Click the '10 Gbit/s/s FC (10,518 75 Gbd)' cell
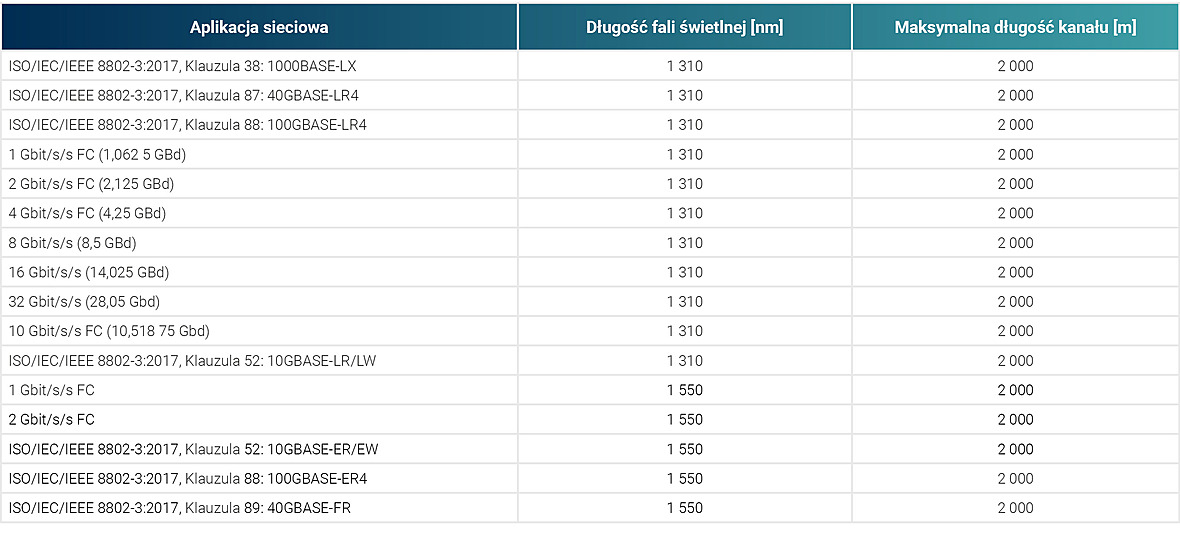This screenshot has width=1180, height=533. coord(259,330)
